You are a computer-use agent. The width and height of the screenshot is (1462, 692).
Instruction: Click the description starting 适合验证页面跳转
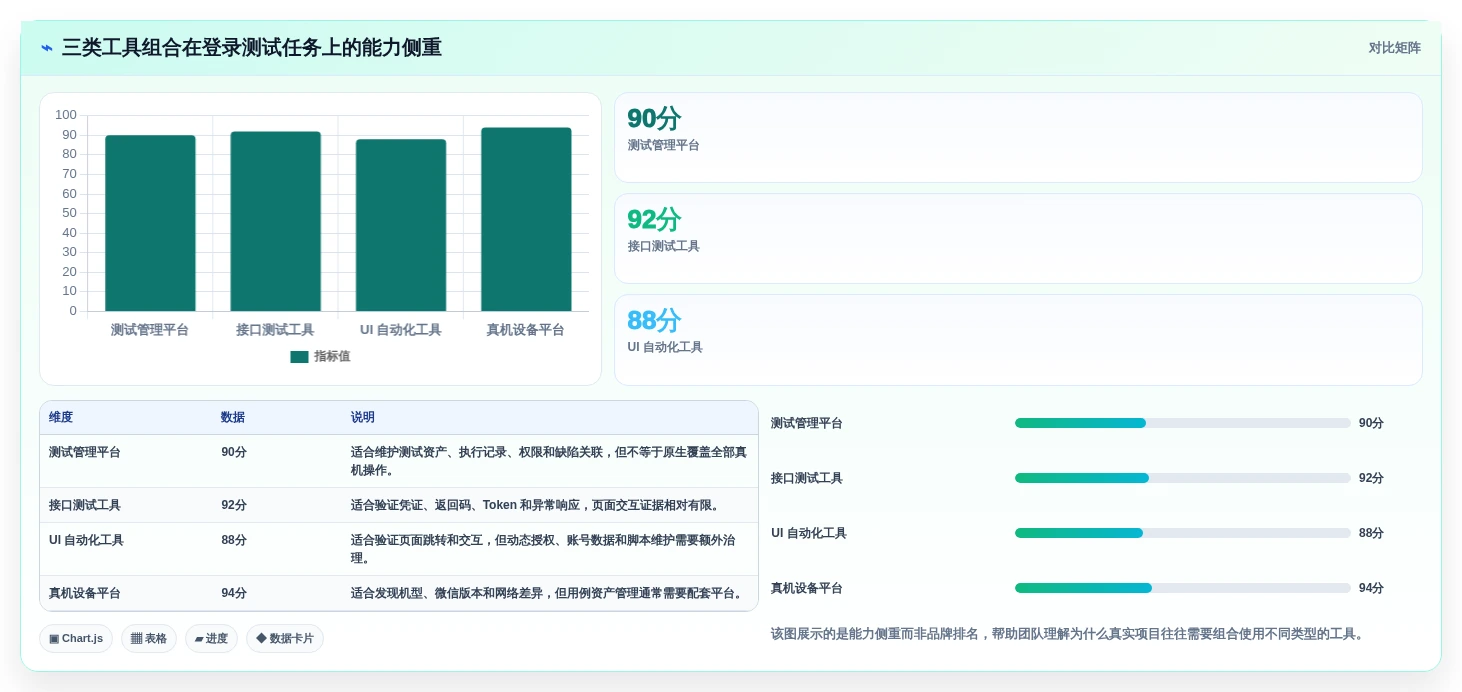click(x=543, y=549)
